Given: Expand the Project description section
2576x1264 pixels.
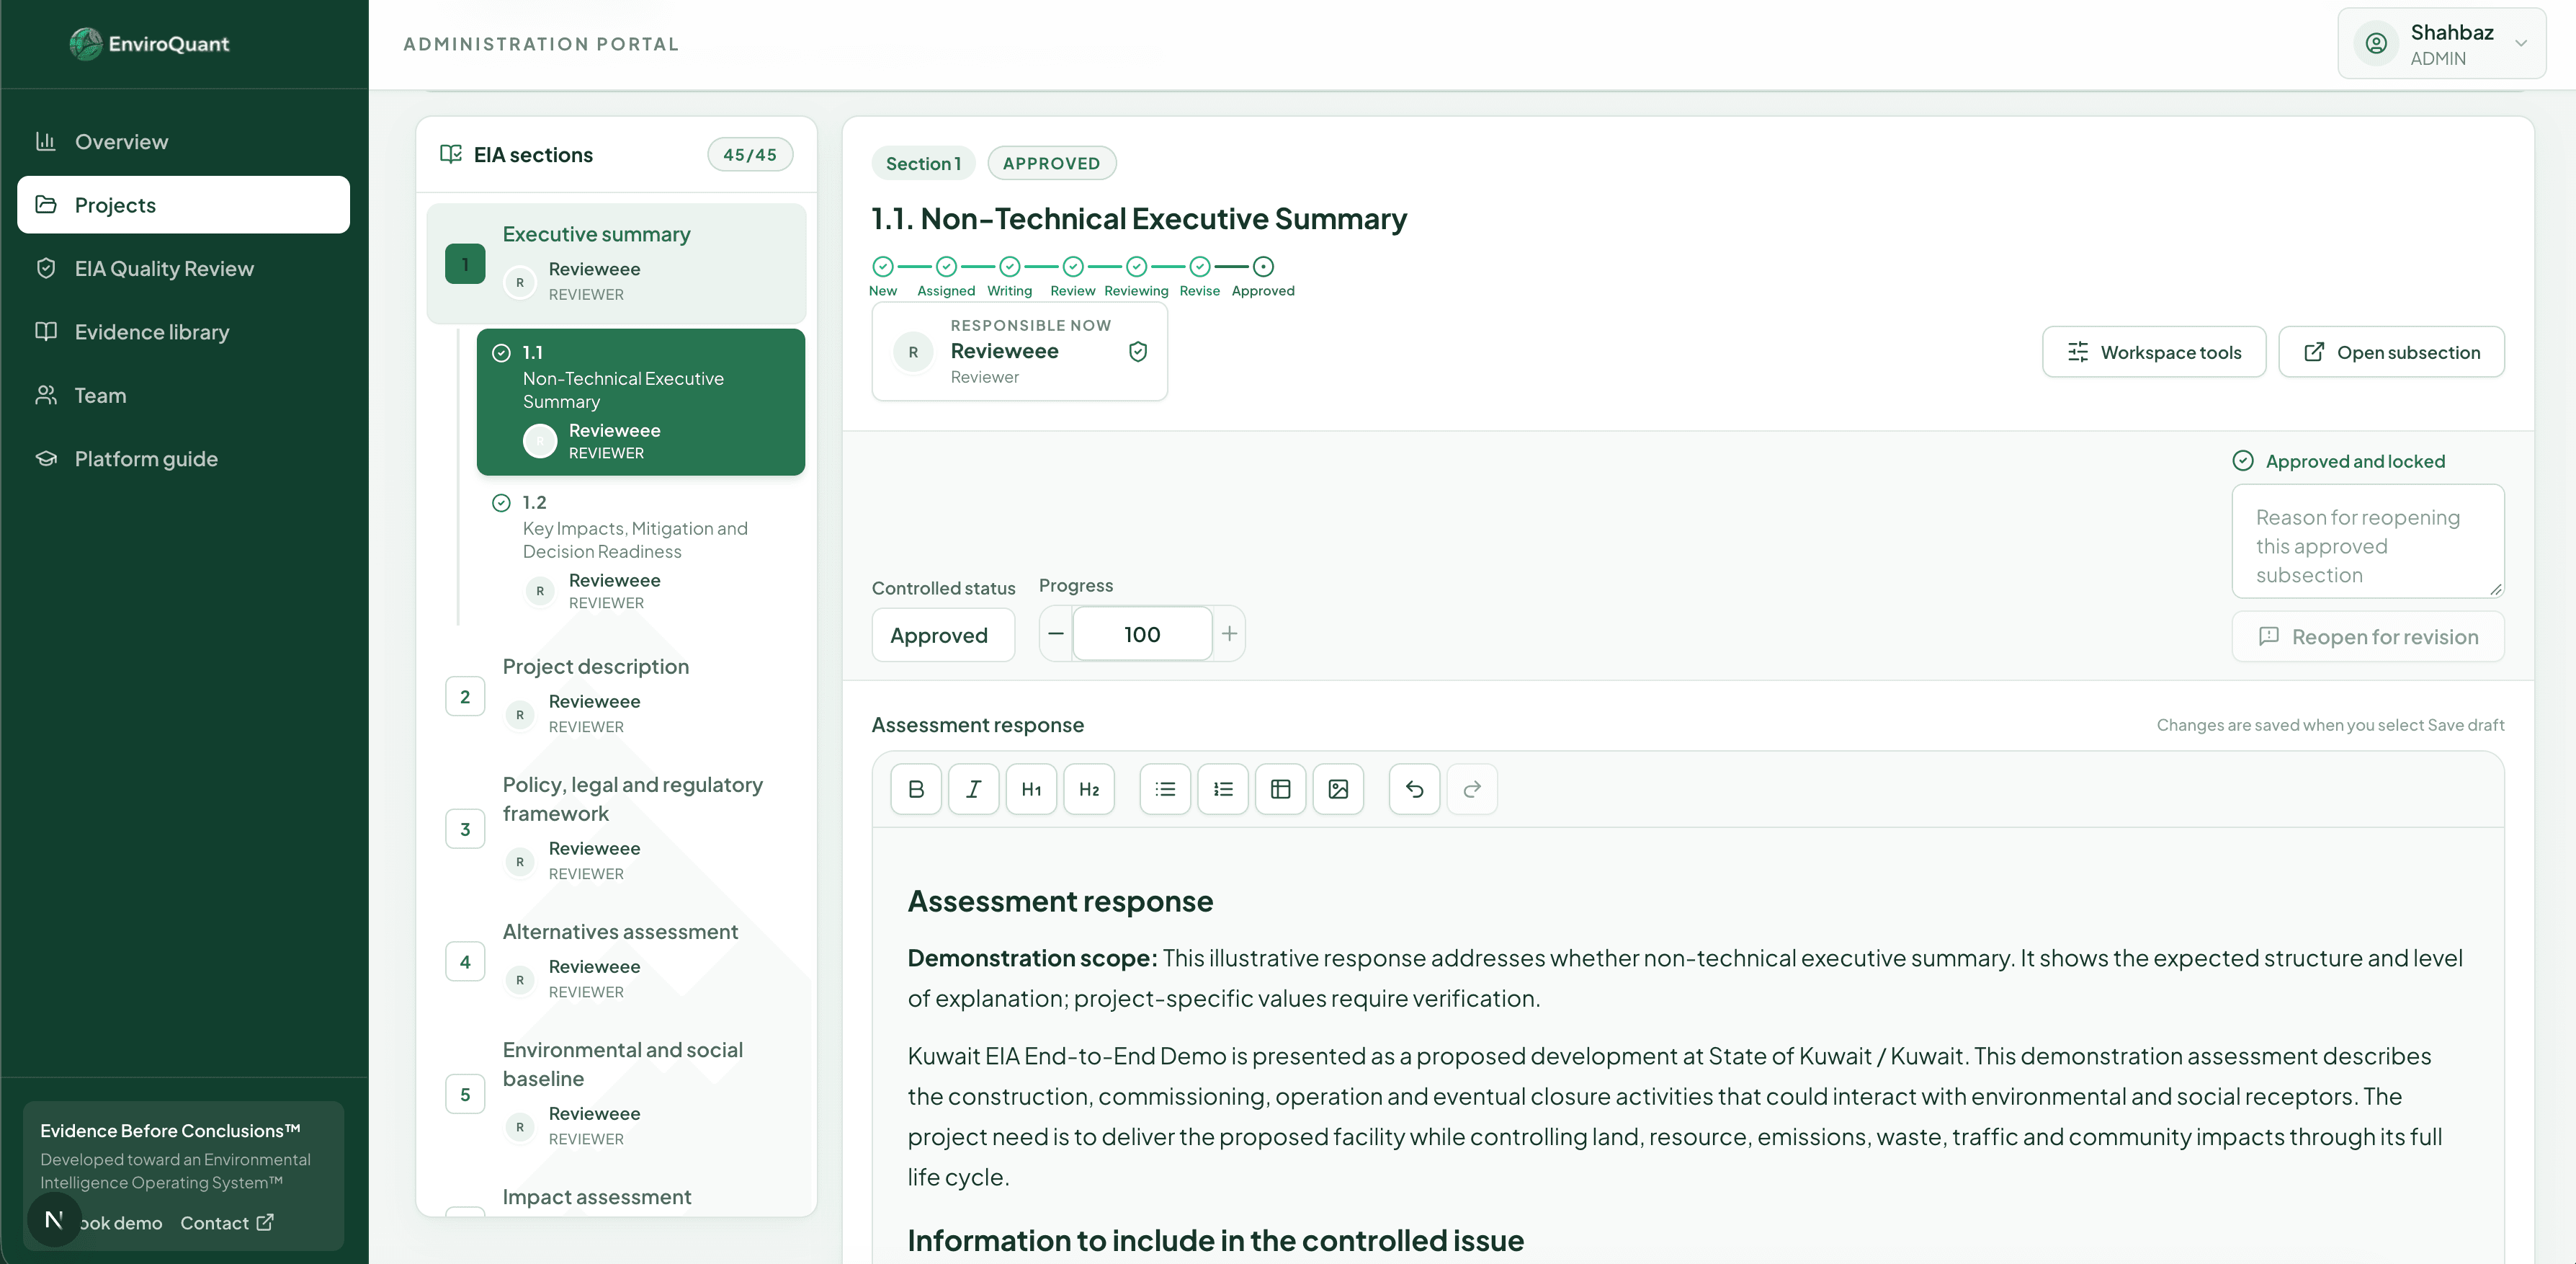Looking at the screenshot, I should [x=616, y=696].
